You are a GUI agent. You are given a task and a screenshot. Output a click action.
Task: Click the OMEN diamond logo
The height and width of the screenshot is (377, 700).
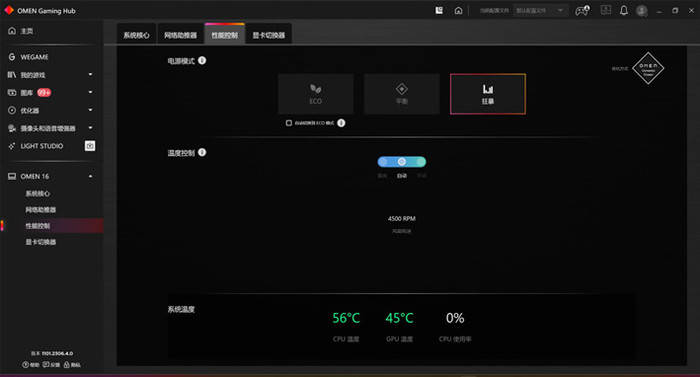648,68
